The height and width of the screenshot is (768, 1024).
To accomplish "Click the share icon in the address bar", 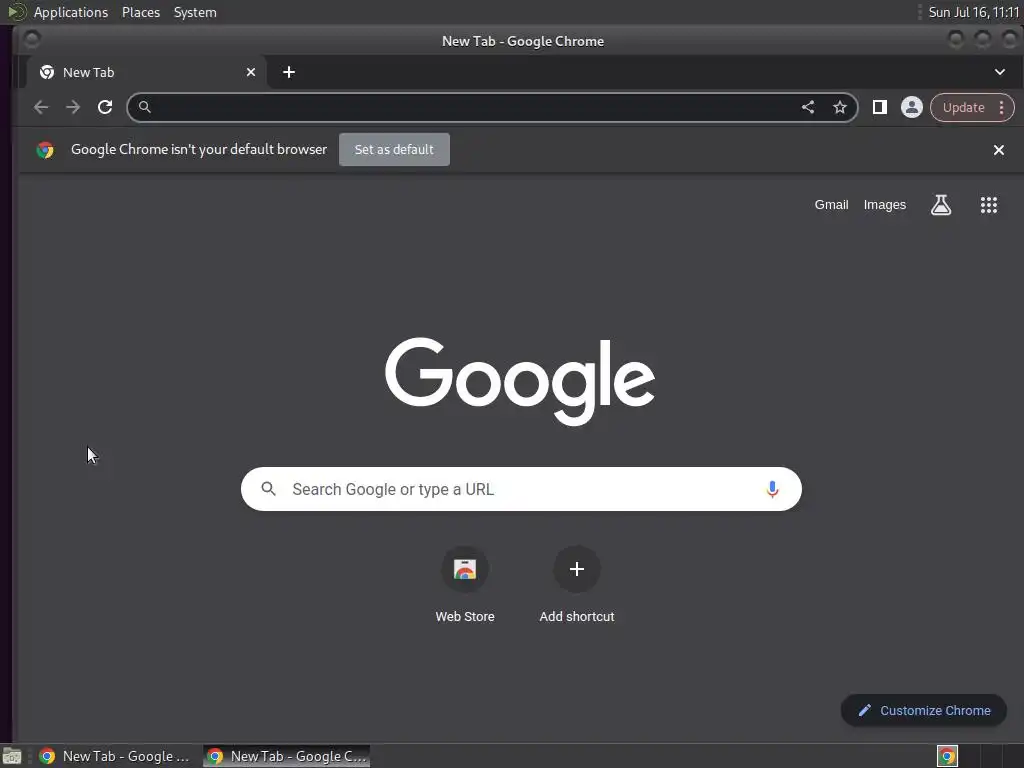I will (x=808, y=107).
